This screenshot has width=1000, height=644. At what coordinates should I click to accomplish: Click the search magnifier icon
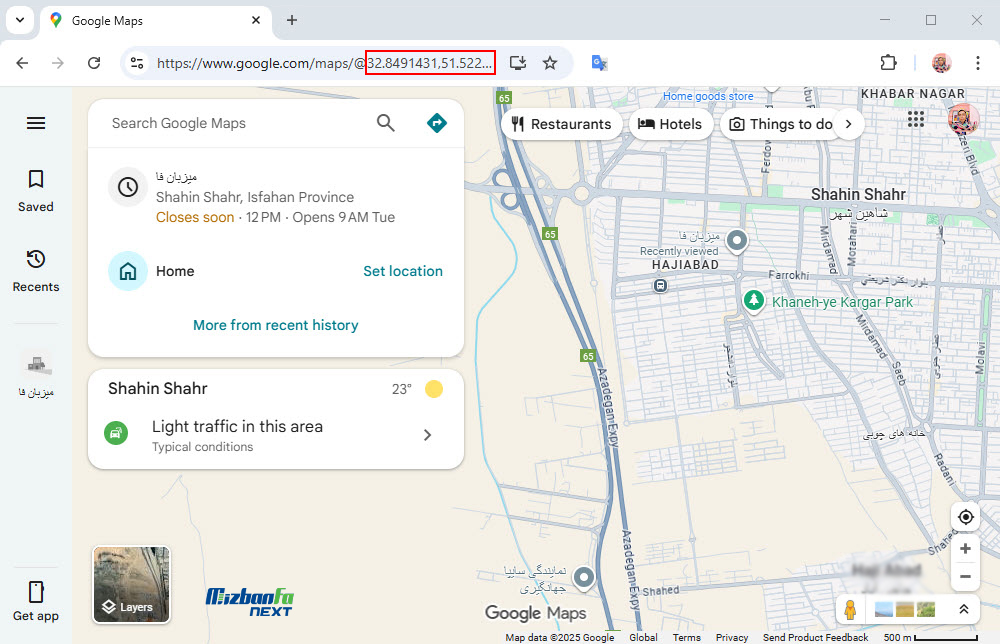[x=386, y=123]
